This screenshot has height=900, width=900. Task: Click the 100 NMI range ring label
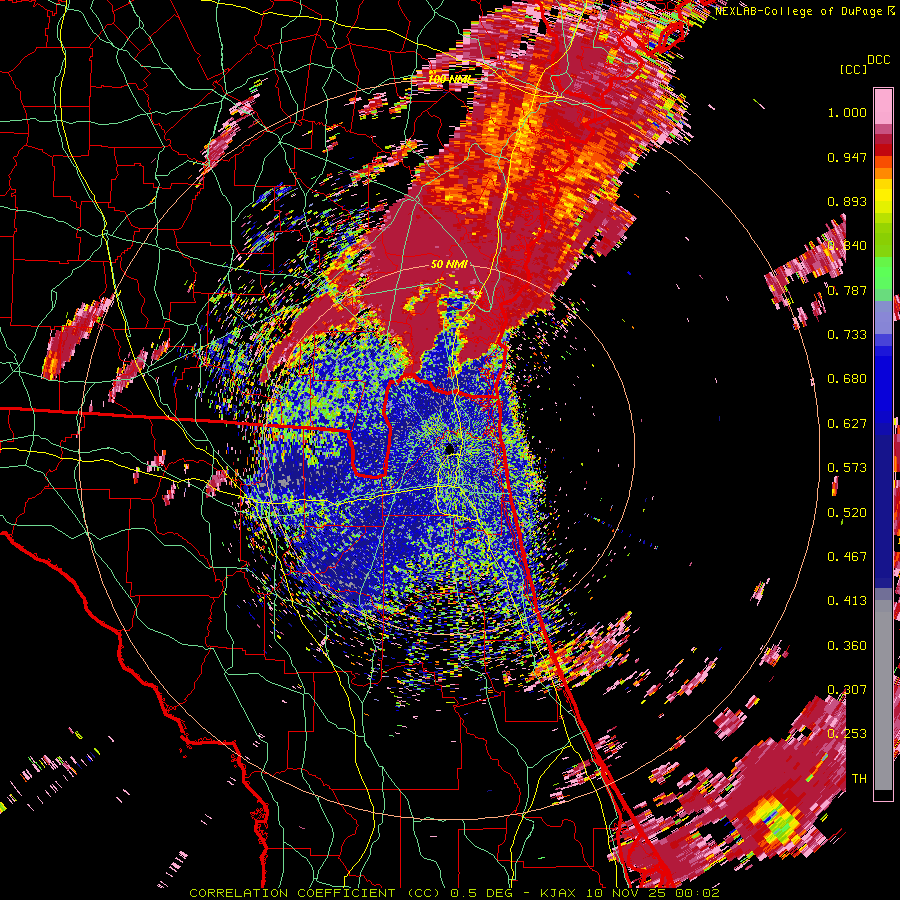tap(452, 79)
